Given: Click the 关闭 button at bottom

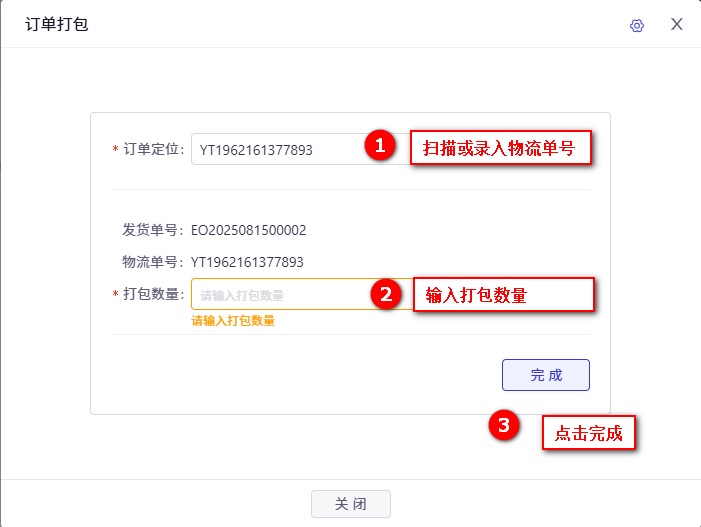Looking at the screenshot, I should click(x=351, y=504).
